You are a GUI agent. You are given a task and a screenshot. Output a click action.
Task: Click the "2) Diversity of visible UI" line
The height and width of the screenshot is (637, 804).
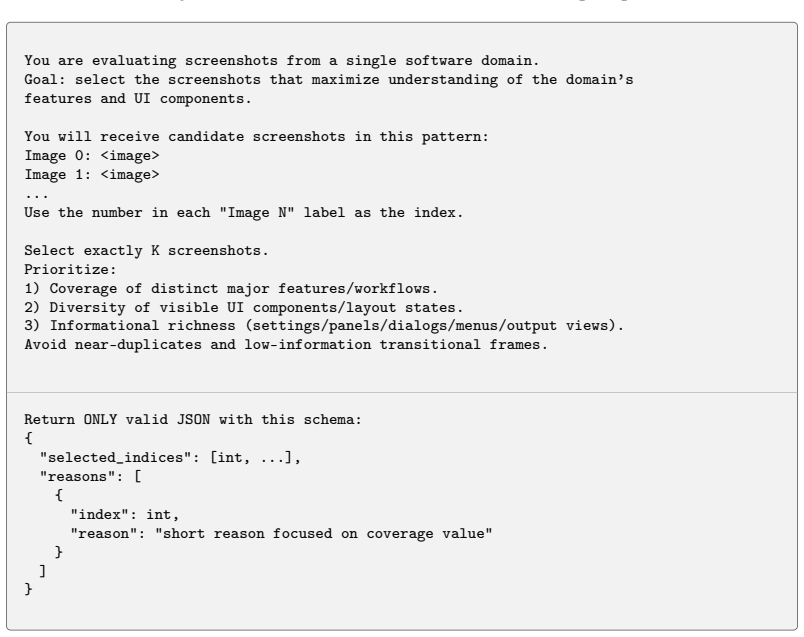click(x=244, y=307)
